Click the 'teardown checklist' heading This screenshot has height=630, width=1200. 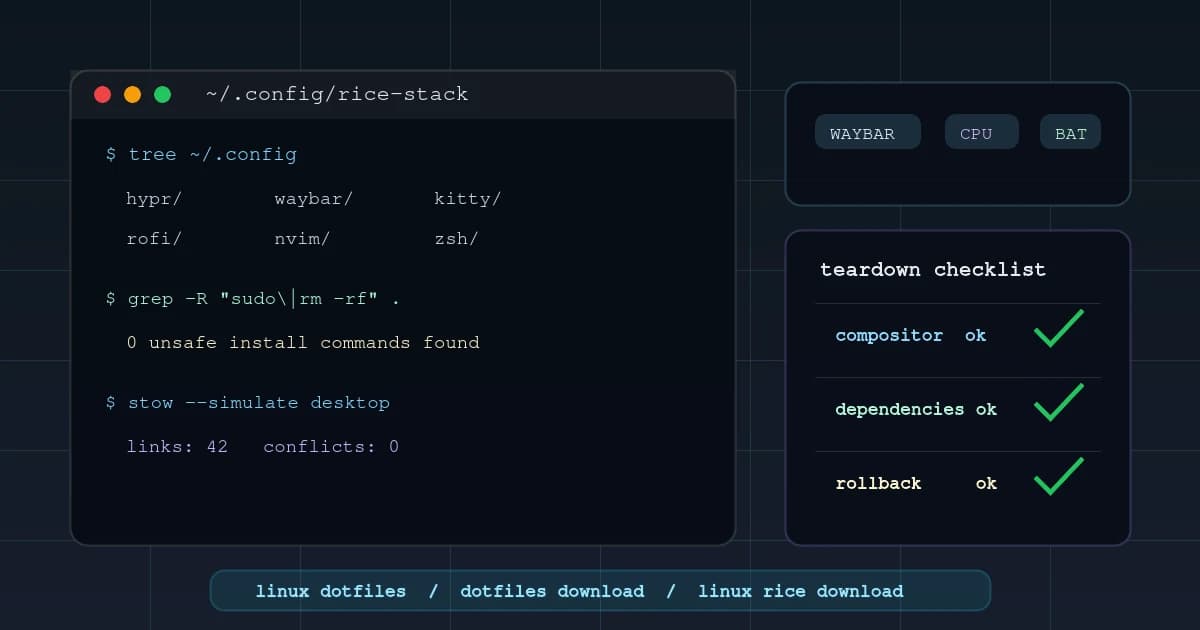[x=933, y=270]
